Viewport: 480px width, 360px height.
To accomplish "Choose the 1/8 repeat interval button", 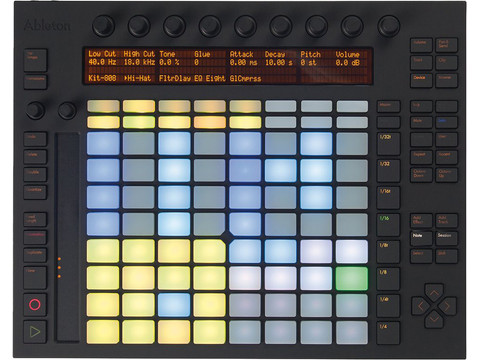I will 389,279.
